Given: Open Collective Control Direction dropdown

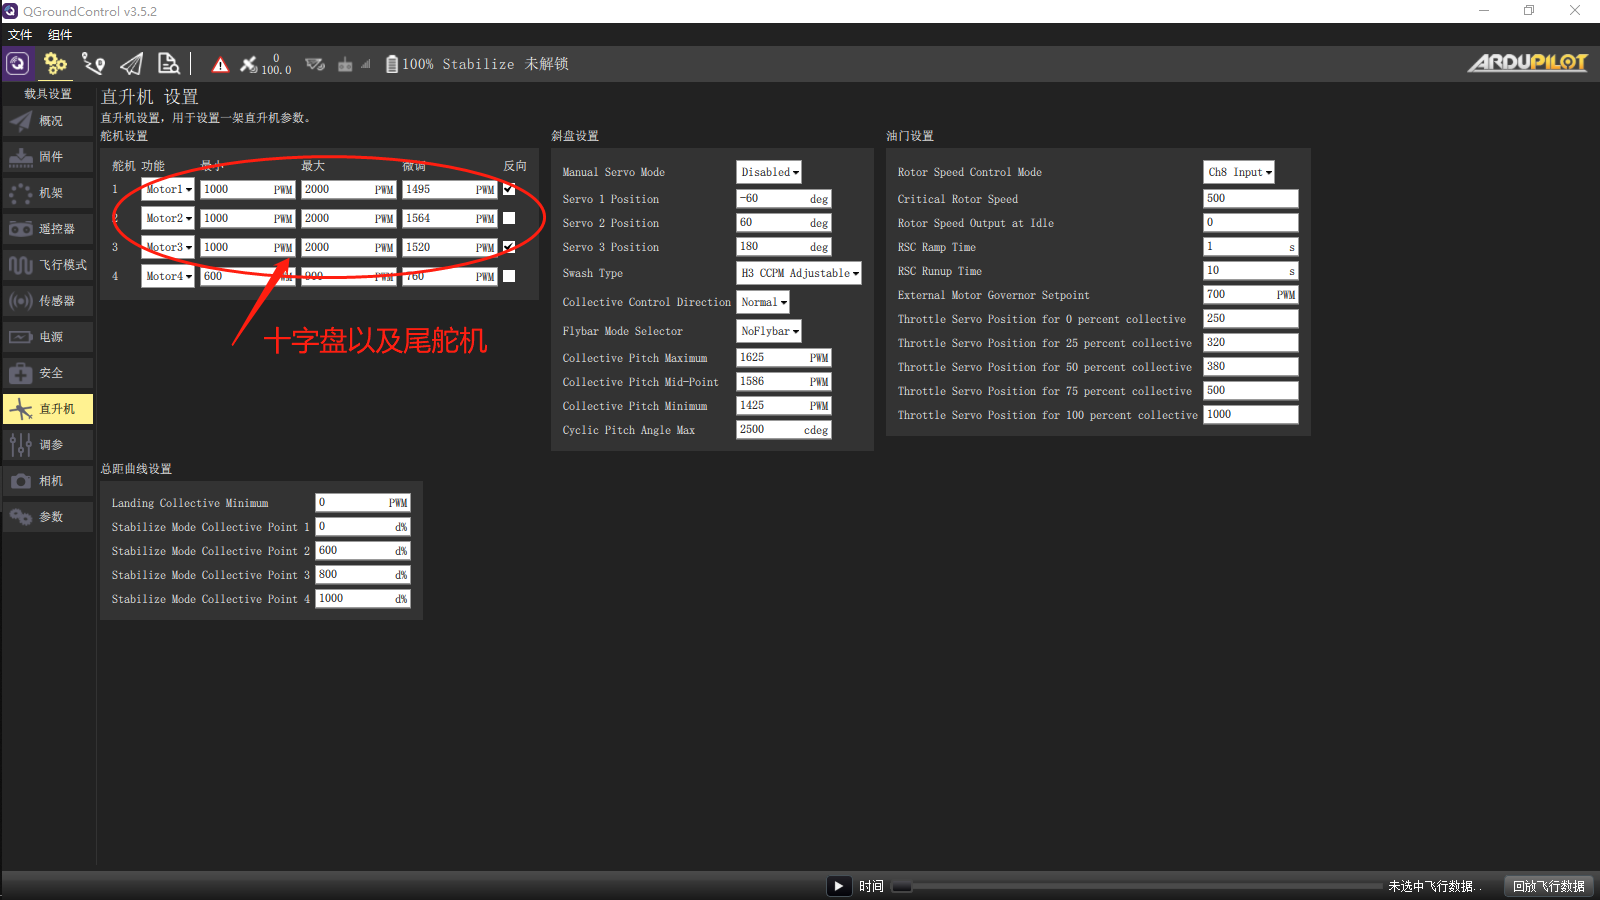Looking at the screenshot, I should coord(763,302).
